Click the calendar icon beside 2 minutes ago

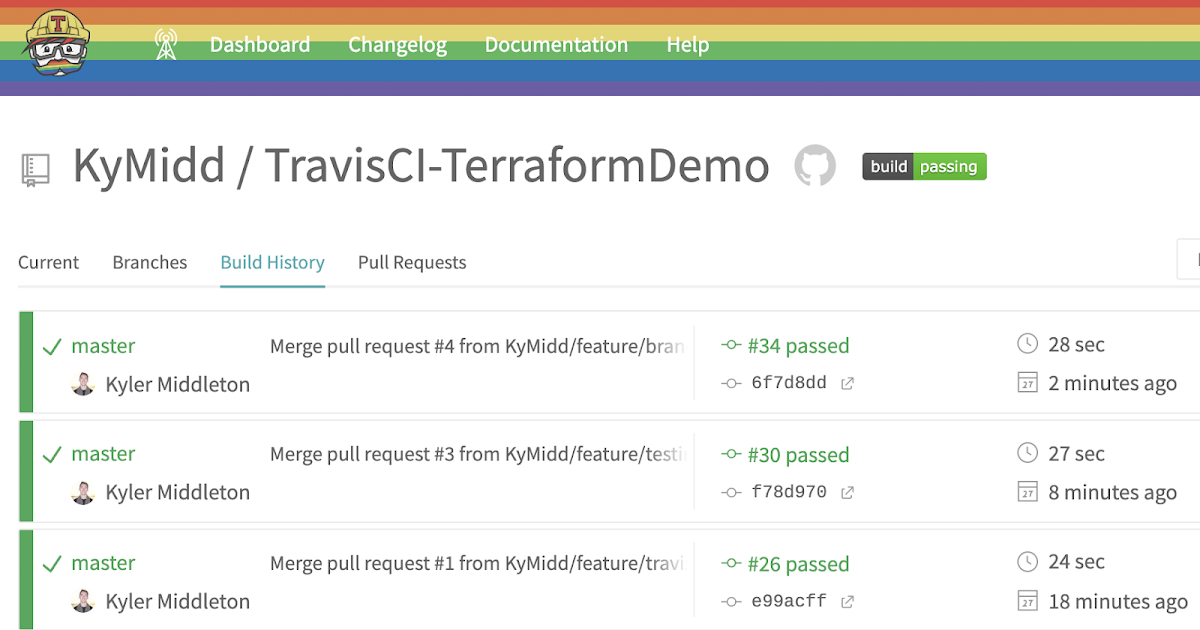tap(1027, 382)
